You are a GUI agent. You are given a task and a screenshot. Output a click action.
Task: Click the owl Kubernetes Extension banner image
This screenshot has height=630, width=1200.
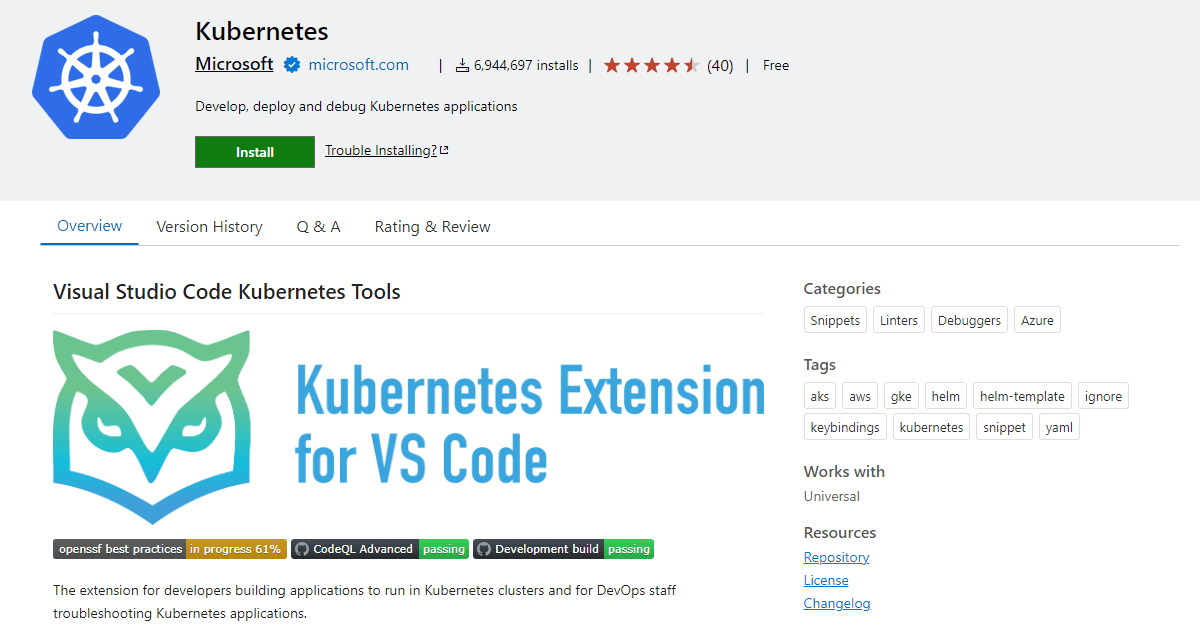409,427
